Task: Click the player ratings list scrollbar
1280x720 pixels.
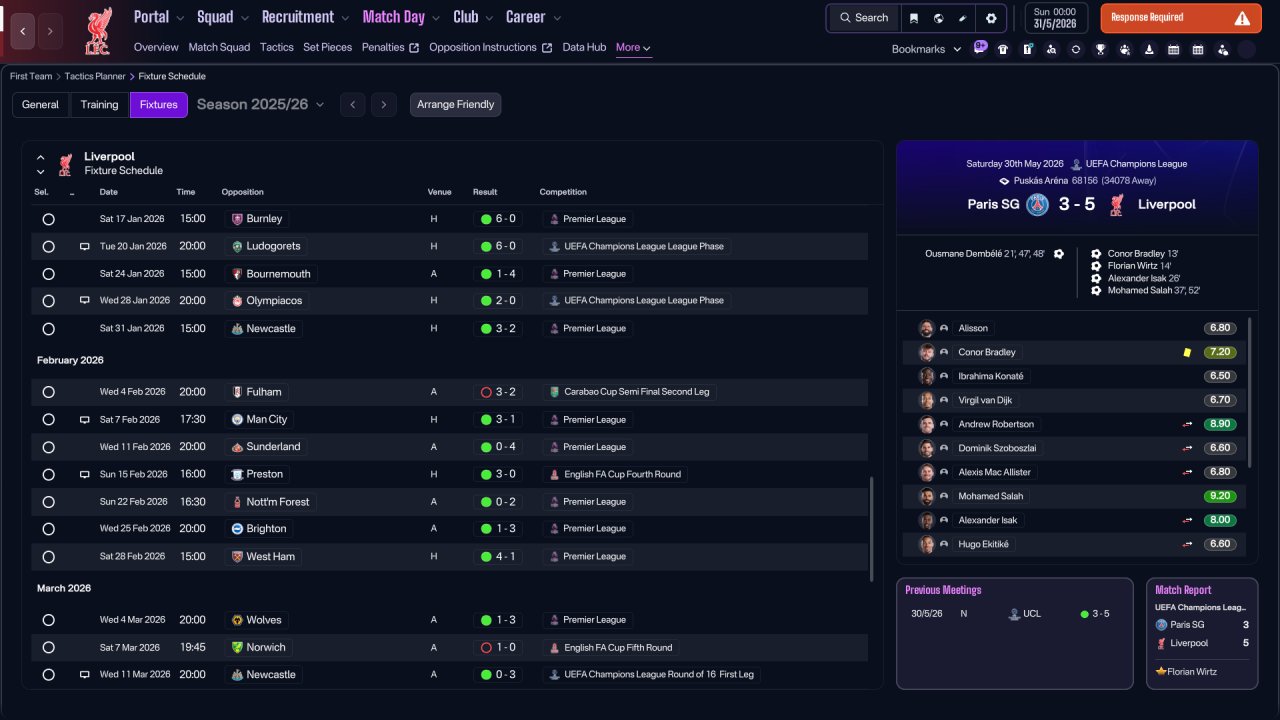Action: [x=1250, y=392]
